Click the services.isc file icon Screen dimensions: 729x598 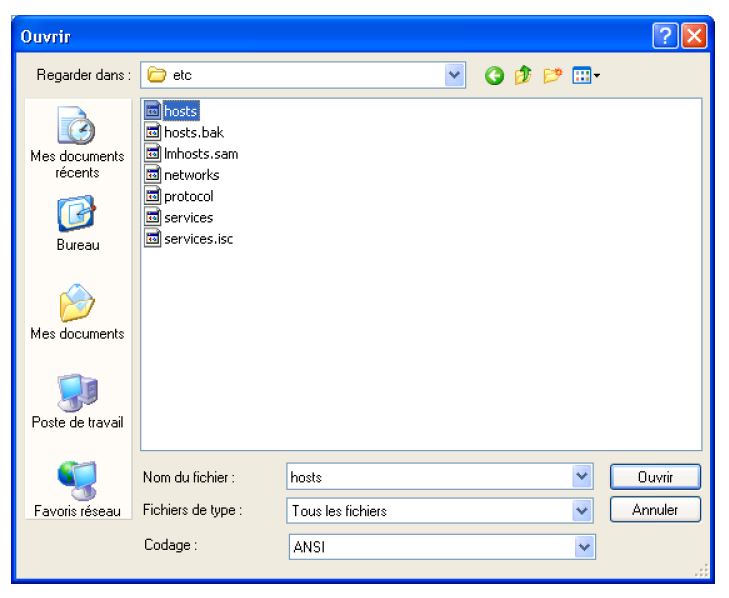152,239
